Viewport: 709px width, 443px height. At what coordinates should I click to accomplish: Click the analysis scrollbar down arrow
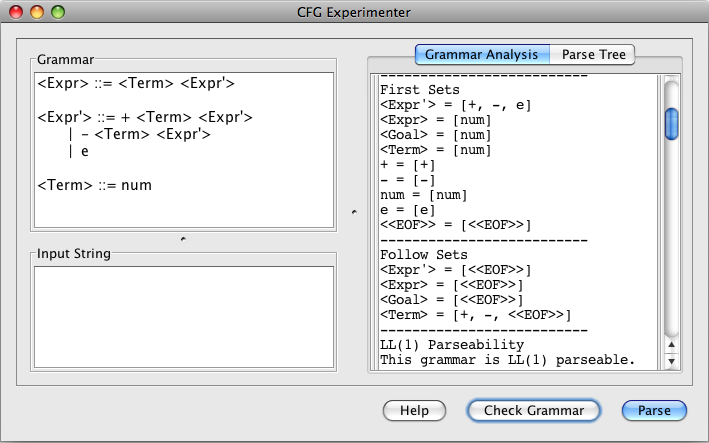point(671,361)
